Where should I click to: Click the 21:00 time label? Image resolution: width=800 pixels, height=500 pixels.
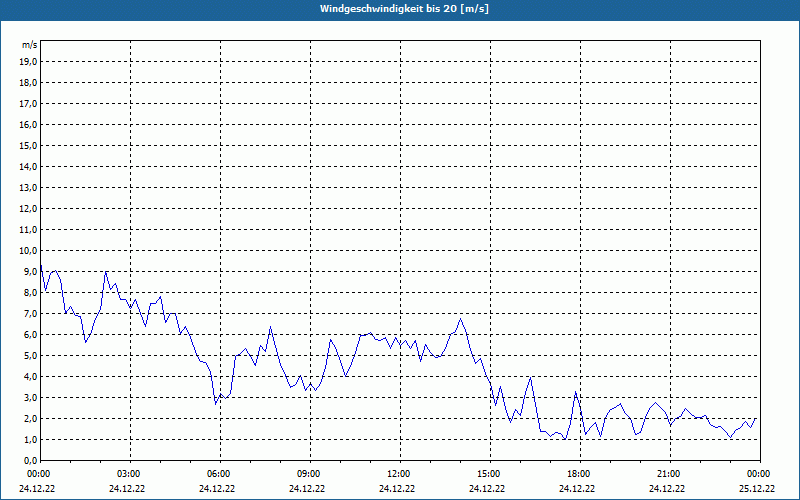pyautogui.click(x=668, y=474)
